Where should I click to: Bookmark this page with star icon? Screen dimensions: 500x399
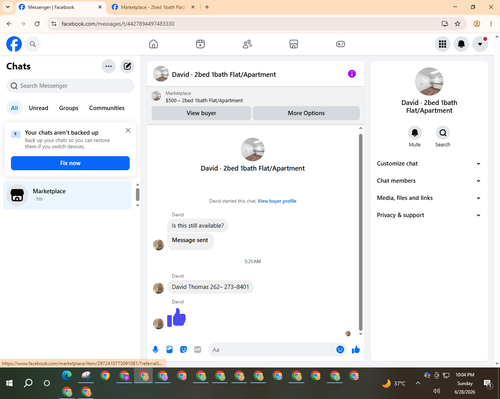(x=457, y=24)
